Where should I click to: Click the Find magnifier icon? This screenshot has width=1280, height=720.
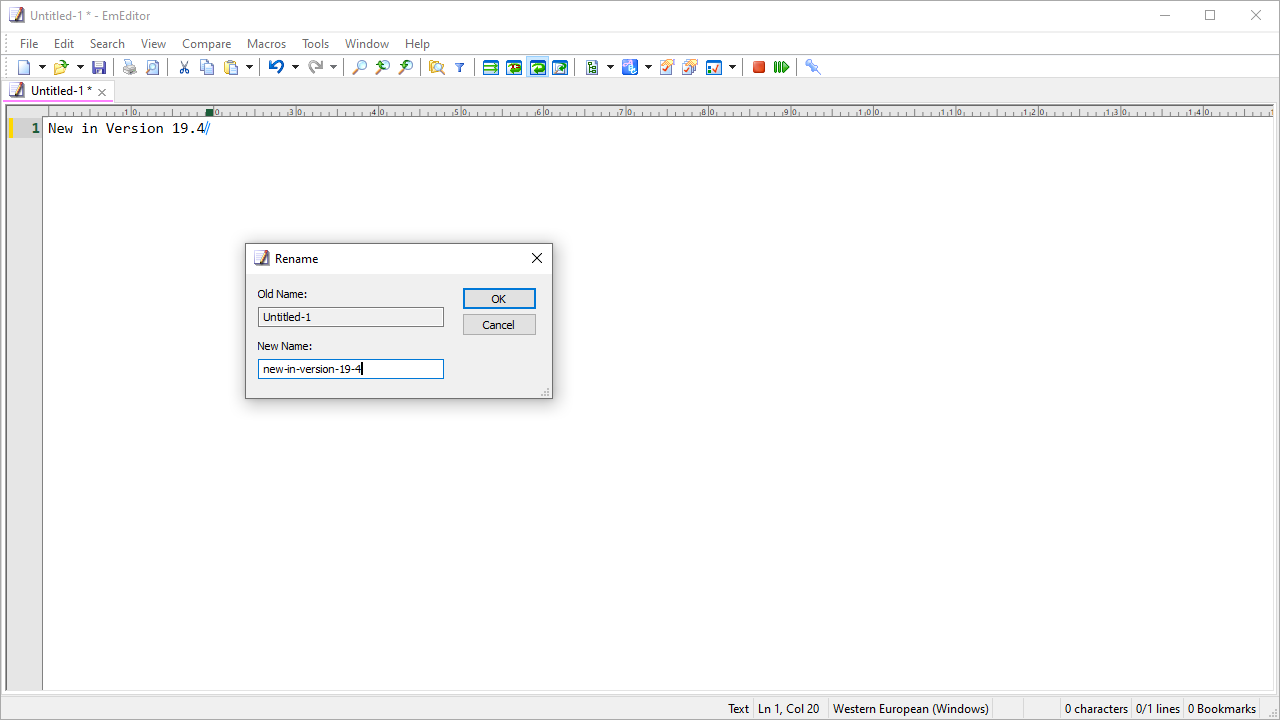click(x=360, y=67)
